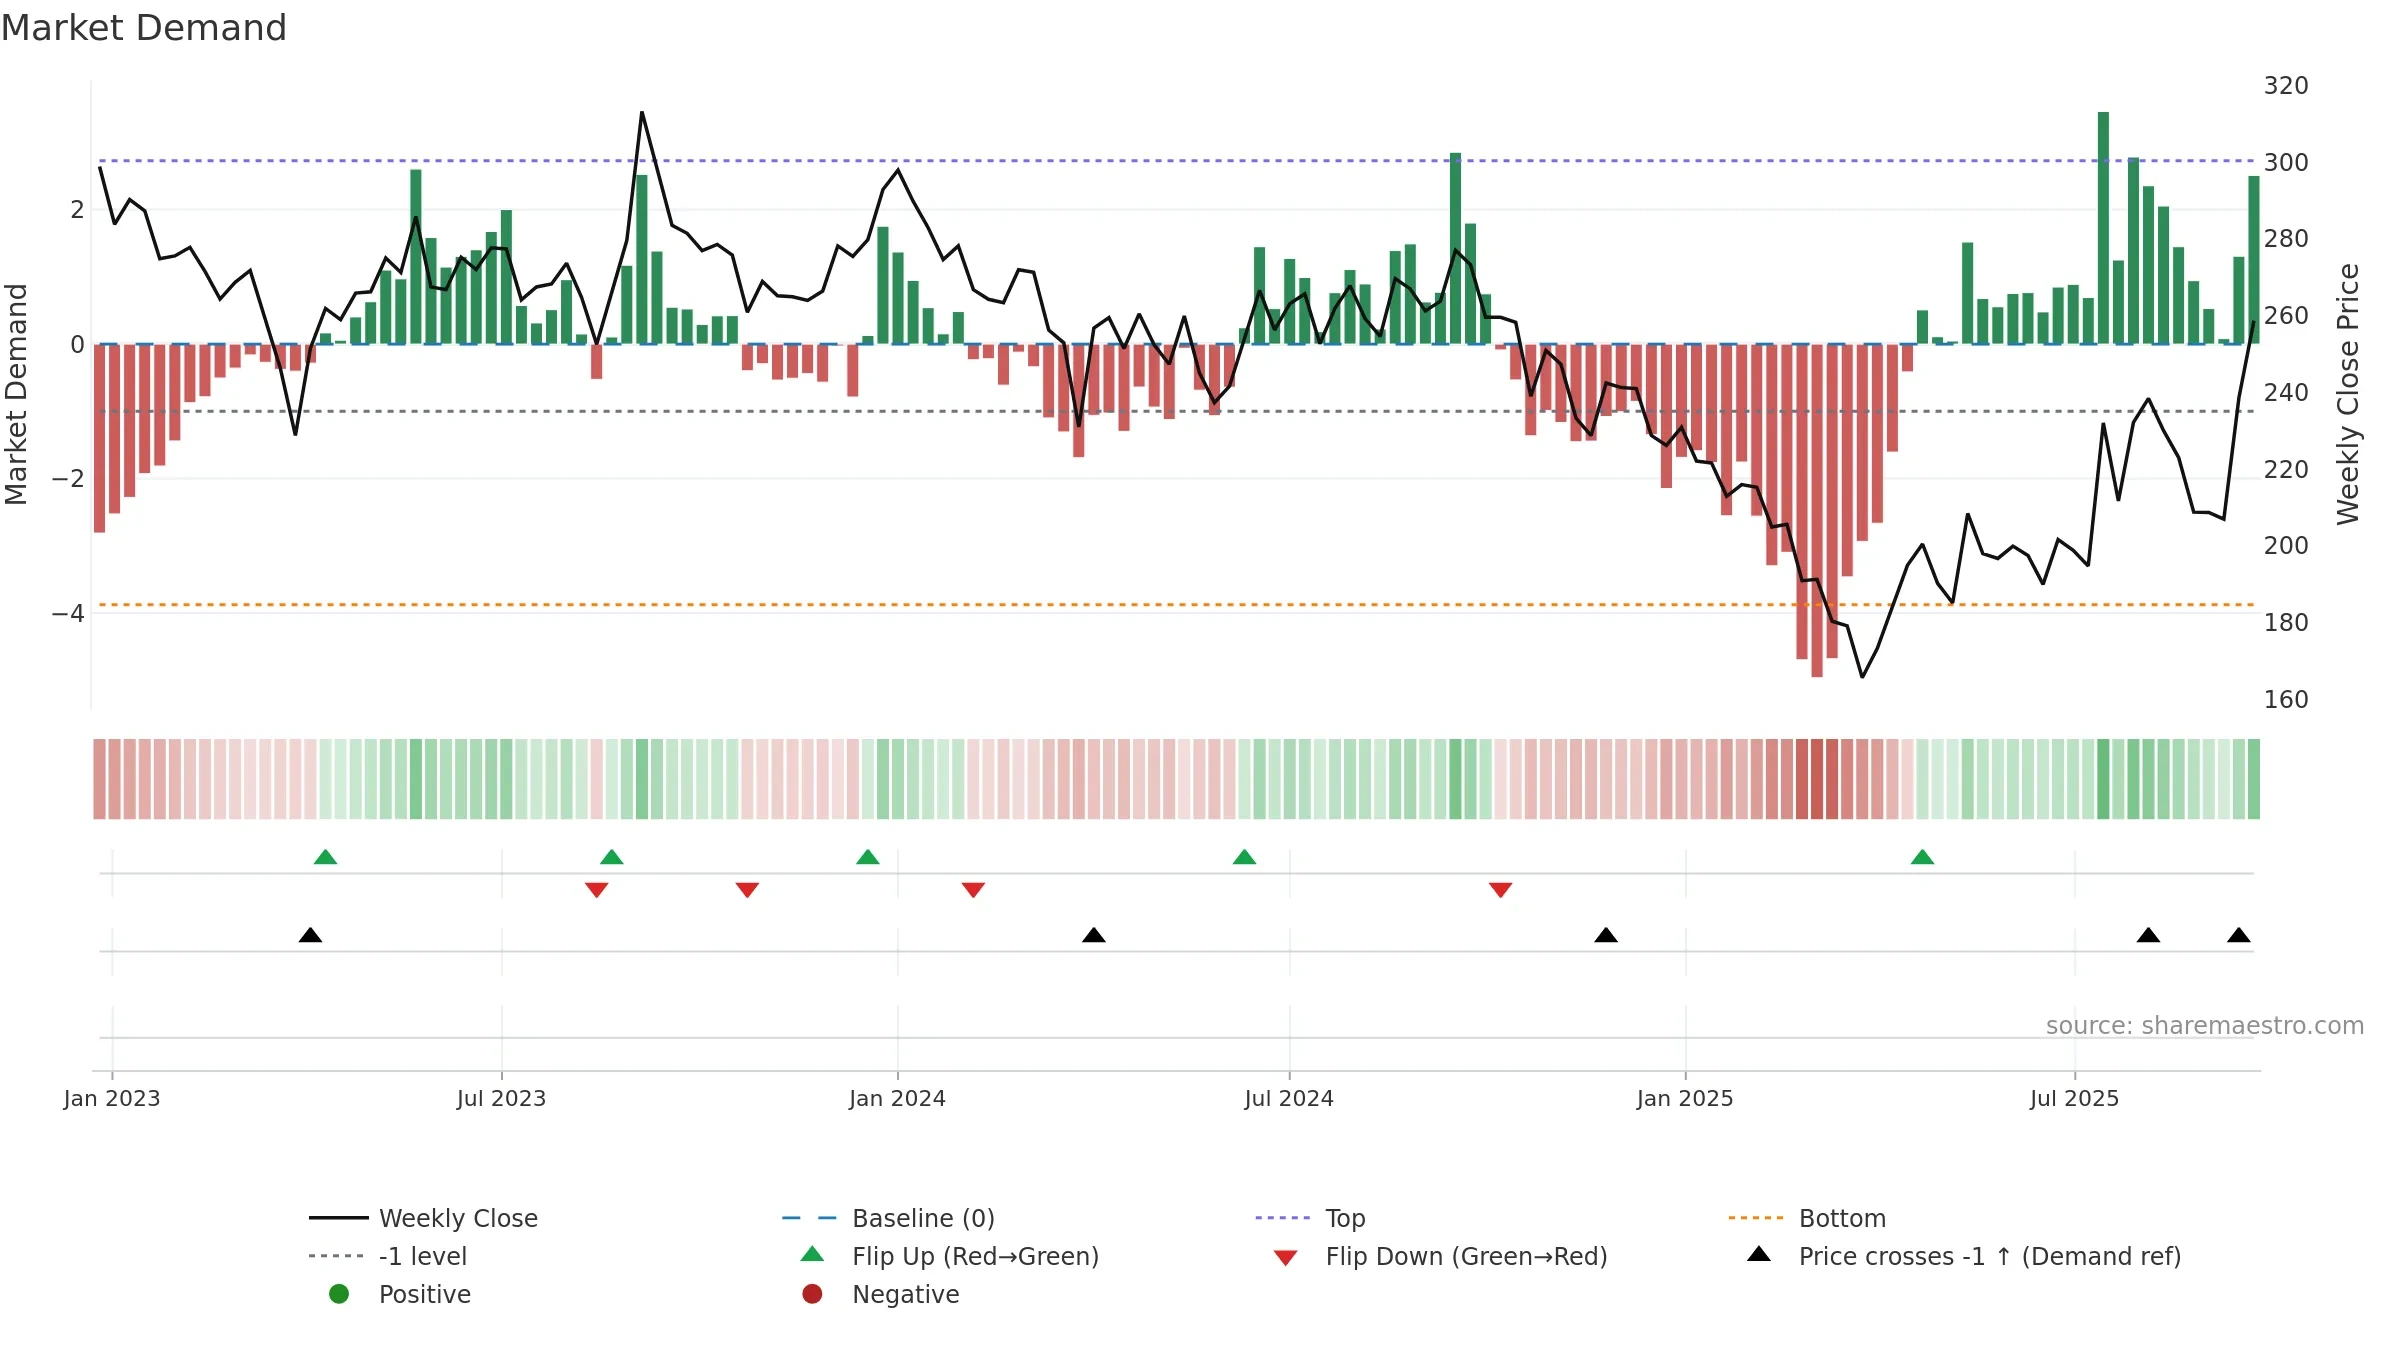Click the Top legend label

pos(1345,1218)
